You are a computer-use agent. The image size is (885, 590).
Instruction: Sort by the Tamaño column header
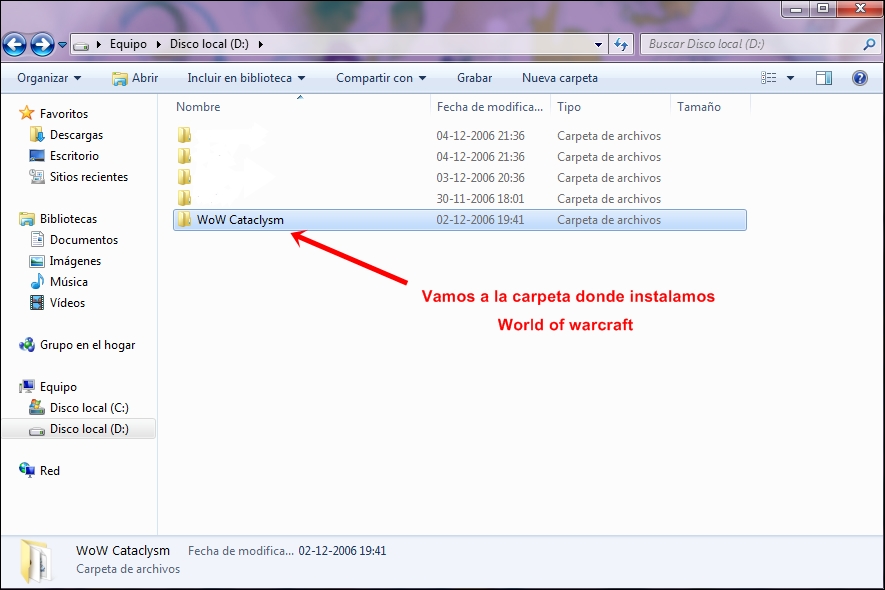pyautogui.click(x=699, y=107)
